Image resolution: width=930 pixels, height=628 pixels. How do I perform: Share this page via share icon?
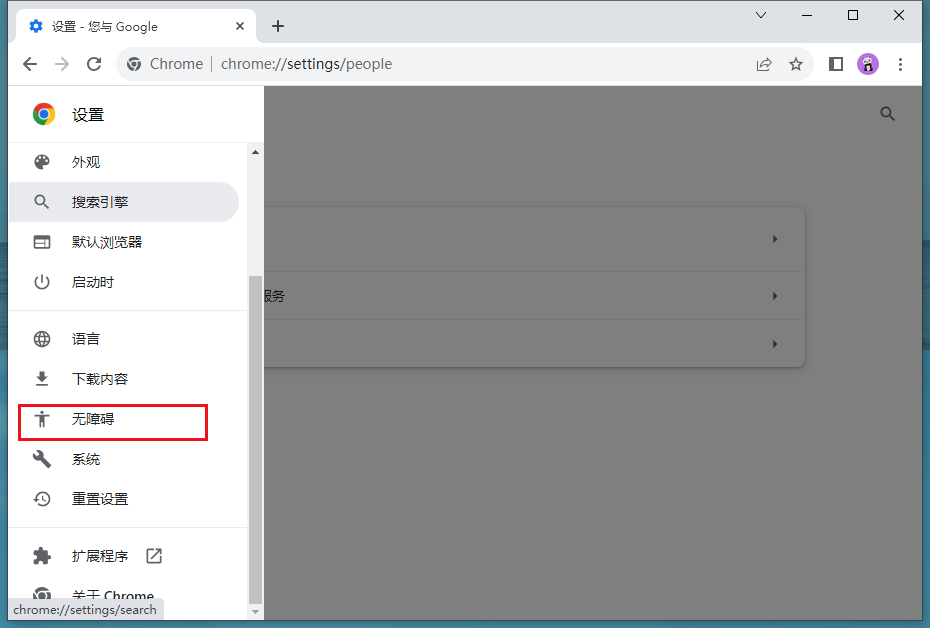coord(764,64)
